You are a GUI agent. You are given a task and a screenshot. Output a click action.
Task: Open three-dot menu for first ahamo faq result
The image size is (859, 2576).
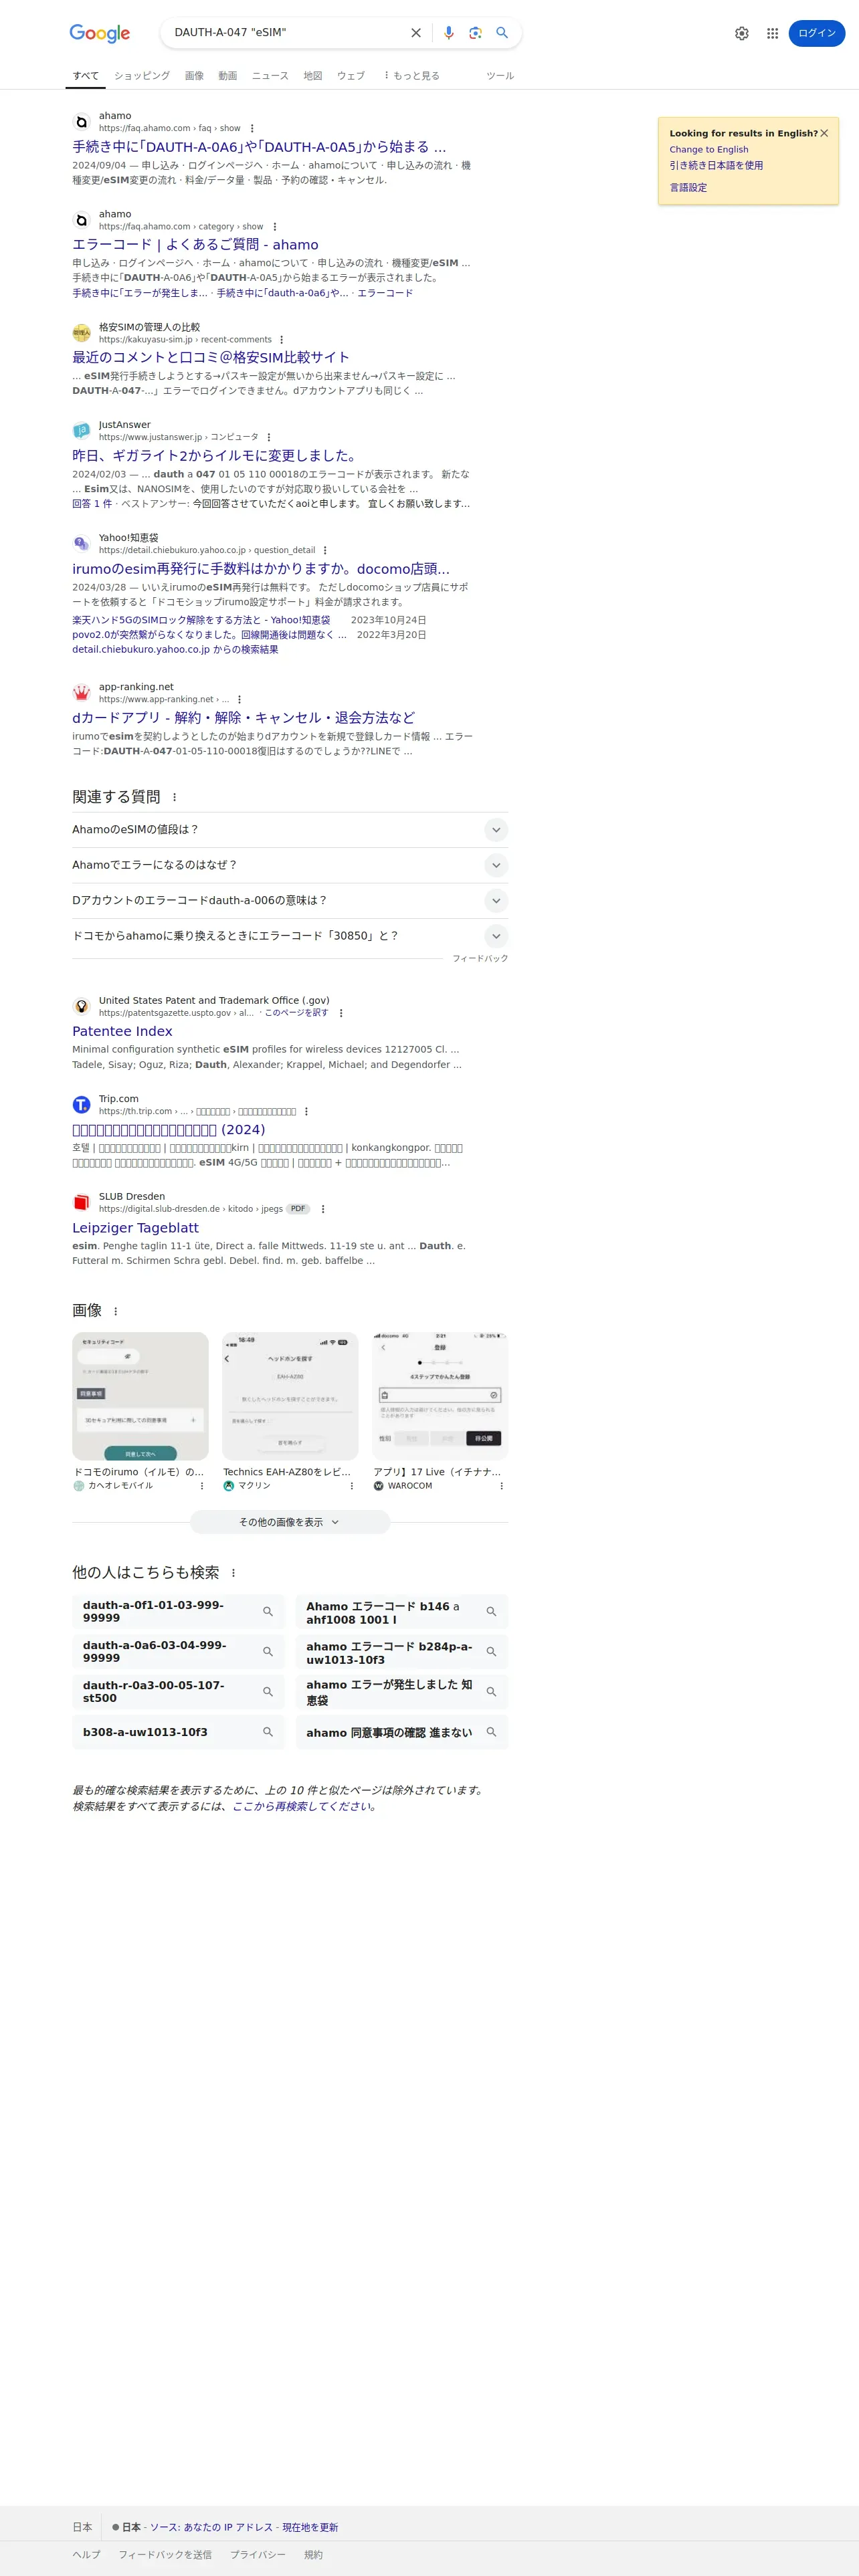pos(252,128)
